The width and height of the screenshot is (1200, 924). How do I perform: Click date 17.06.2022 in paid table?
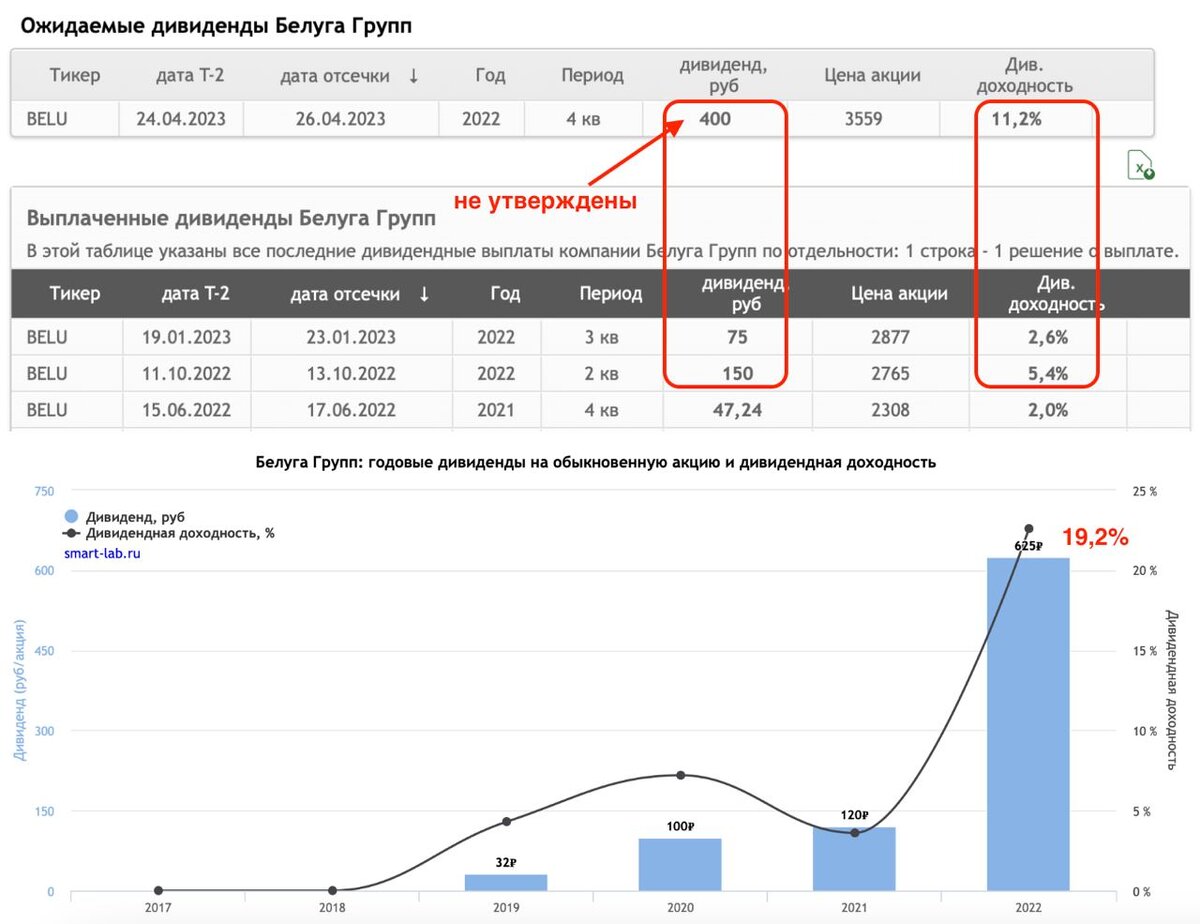[x=350, y=410]
